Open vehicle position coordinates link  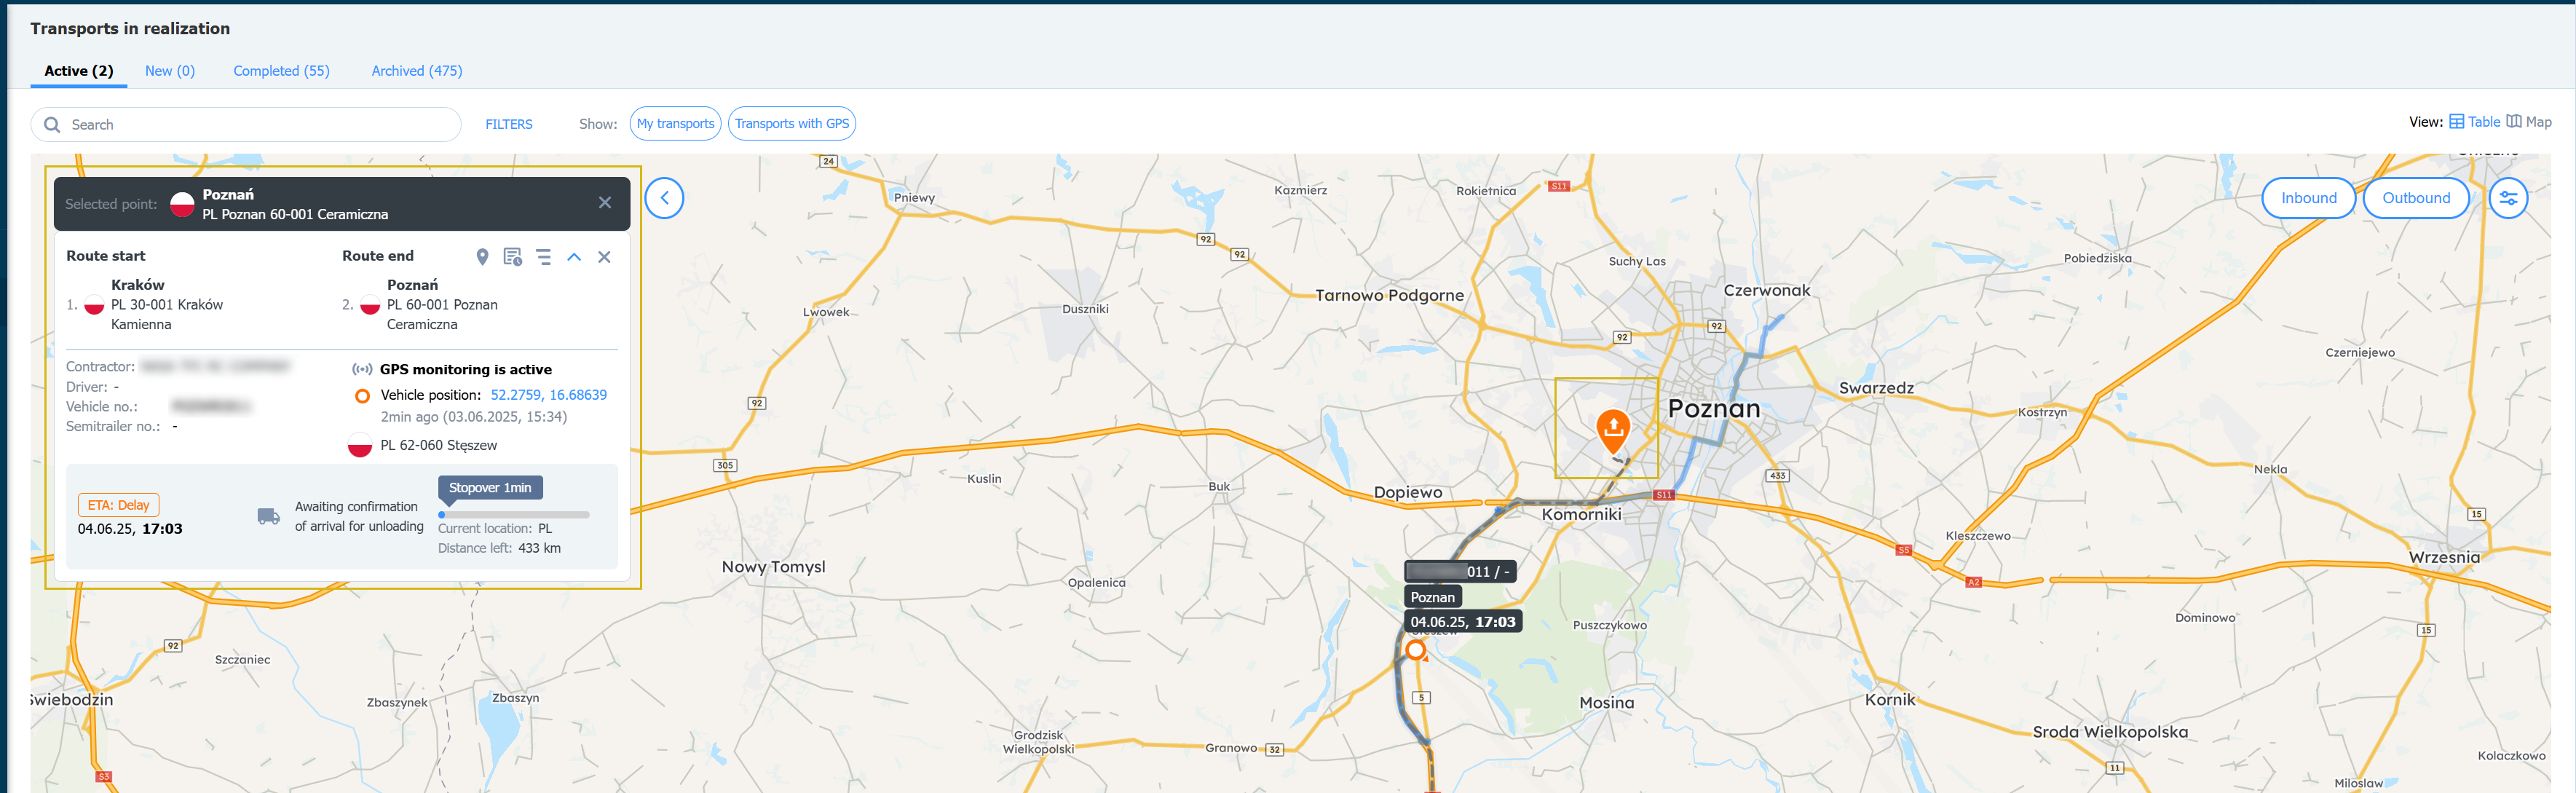point(548,395)
